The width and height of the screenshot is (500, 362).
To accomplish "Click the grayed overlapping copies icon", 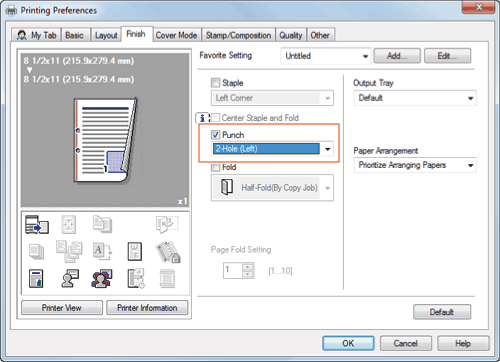I will click(x=102, y=224).
